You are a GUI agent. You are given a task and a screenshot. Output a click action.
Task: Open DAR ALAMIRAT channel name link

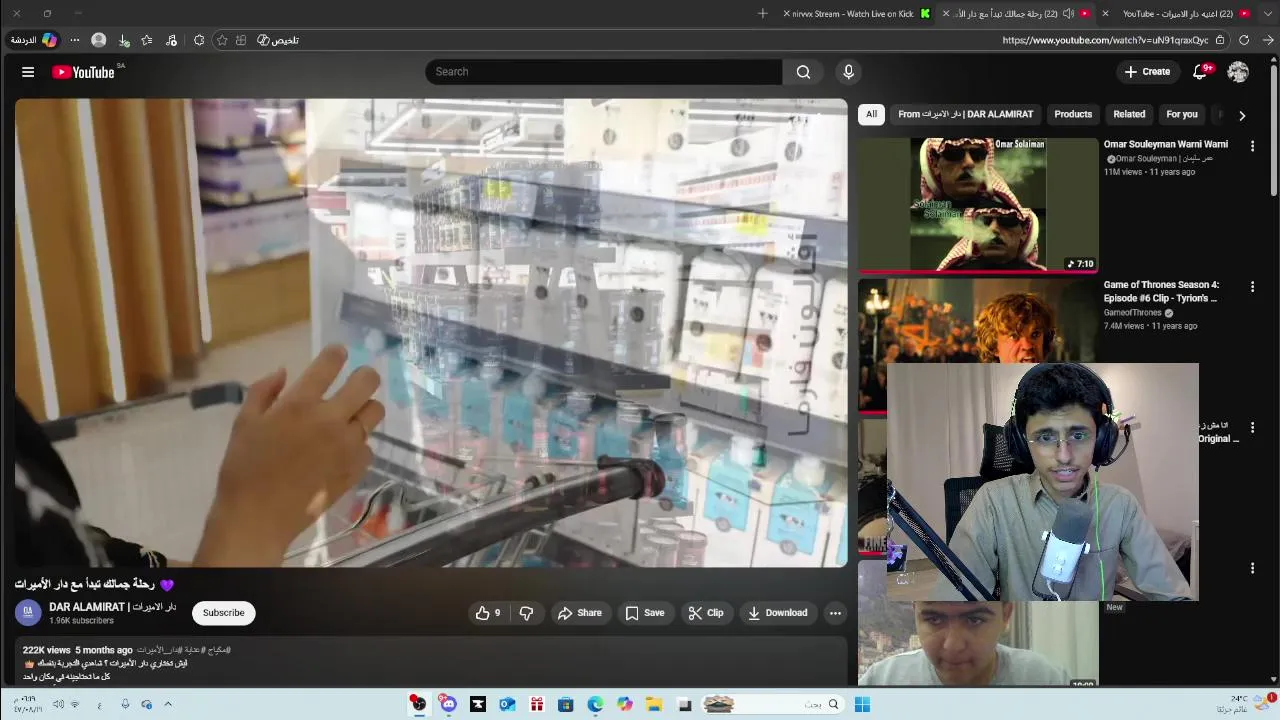(x=112, y=607)
